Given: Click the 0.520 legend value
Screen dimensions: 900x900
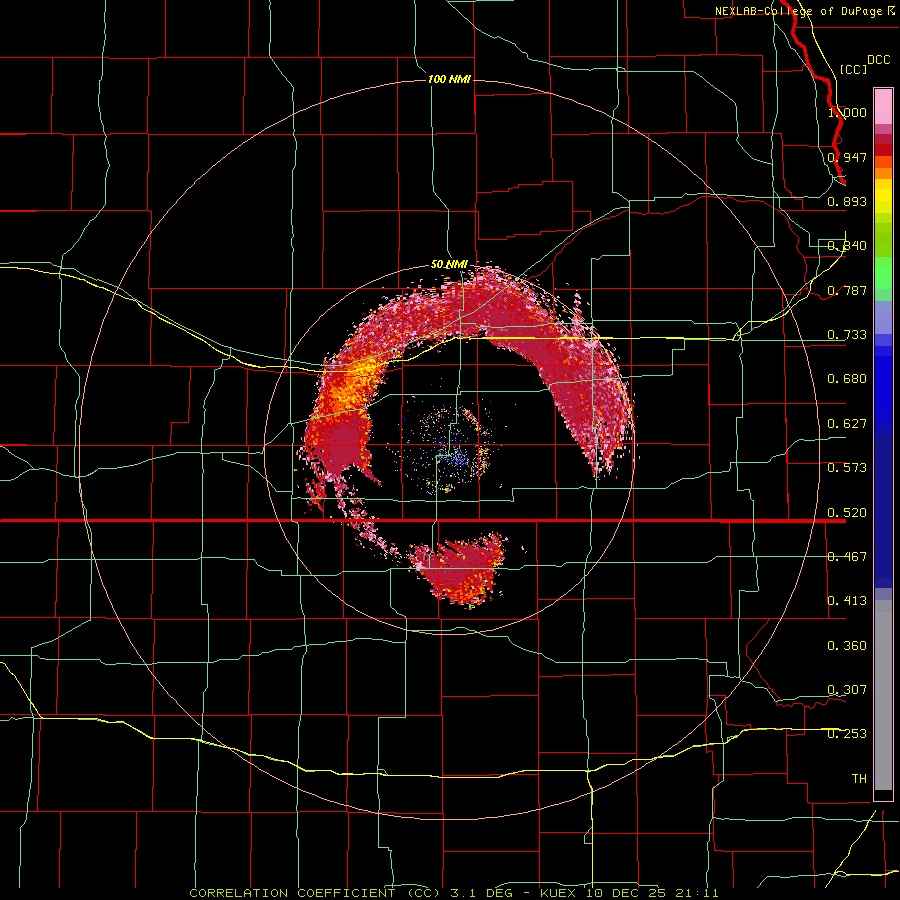Looking at the screenshot, I should 847,513.
